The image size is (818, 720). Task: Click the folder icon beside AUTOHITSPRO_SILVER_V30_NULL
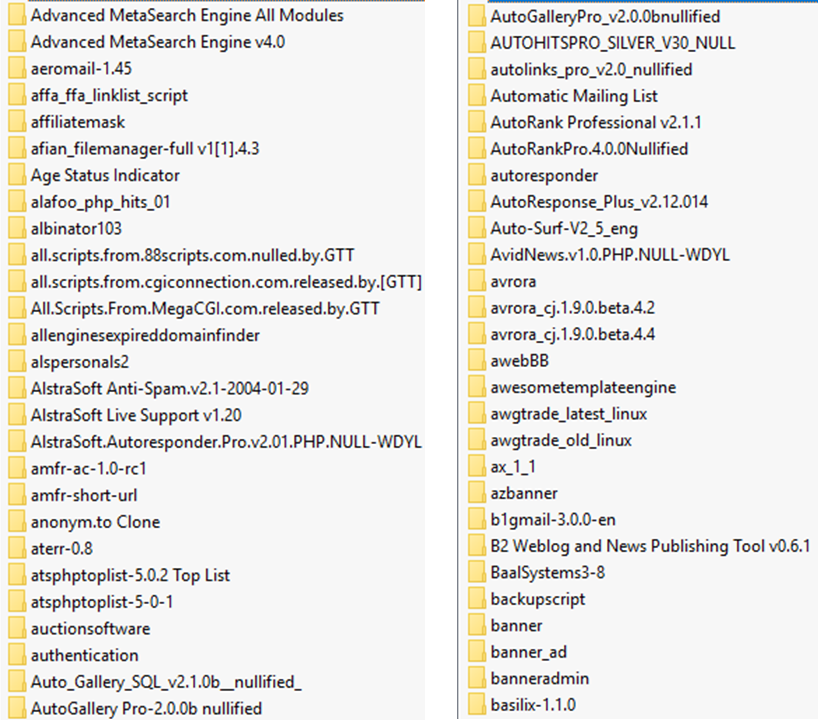pyautogui.click(x=476, y=42)
